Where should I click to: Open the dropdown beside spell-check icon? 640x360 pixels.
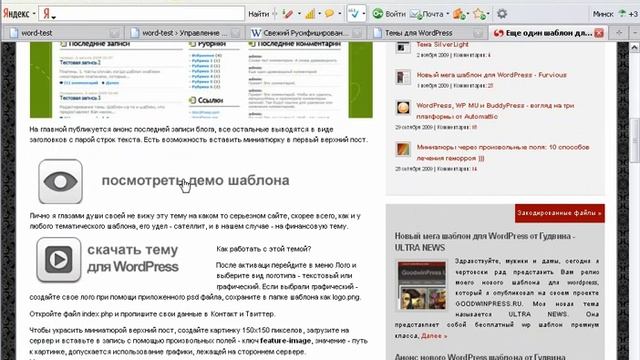[x=363, y=14]
